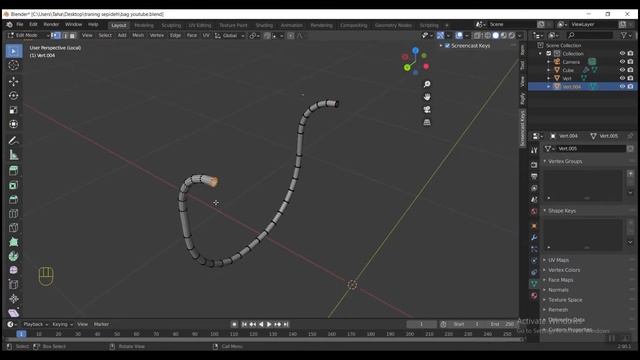Viewport: 640px width, 360px height.
Task: Select the Edge Slide tool
Action: click(x=13, y=284)
